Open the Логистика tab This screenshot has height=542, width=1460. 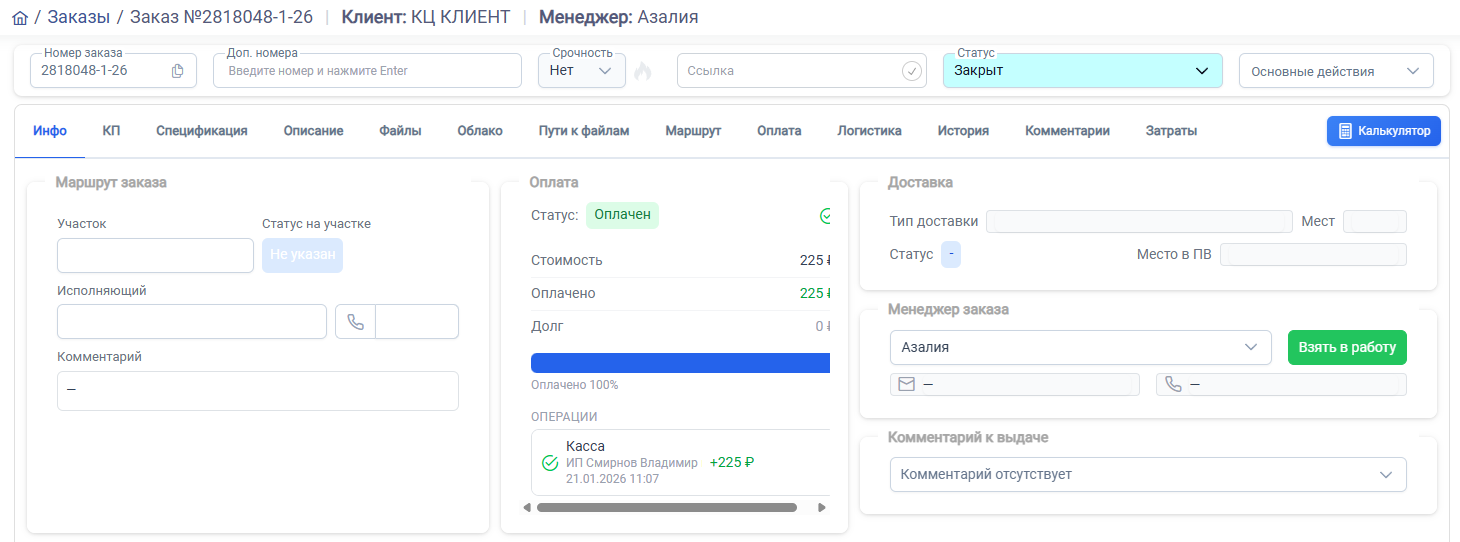pos(869,131)
